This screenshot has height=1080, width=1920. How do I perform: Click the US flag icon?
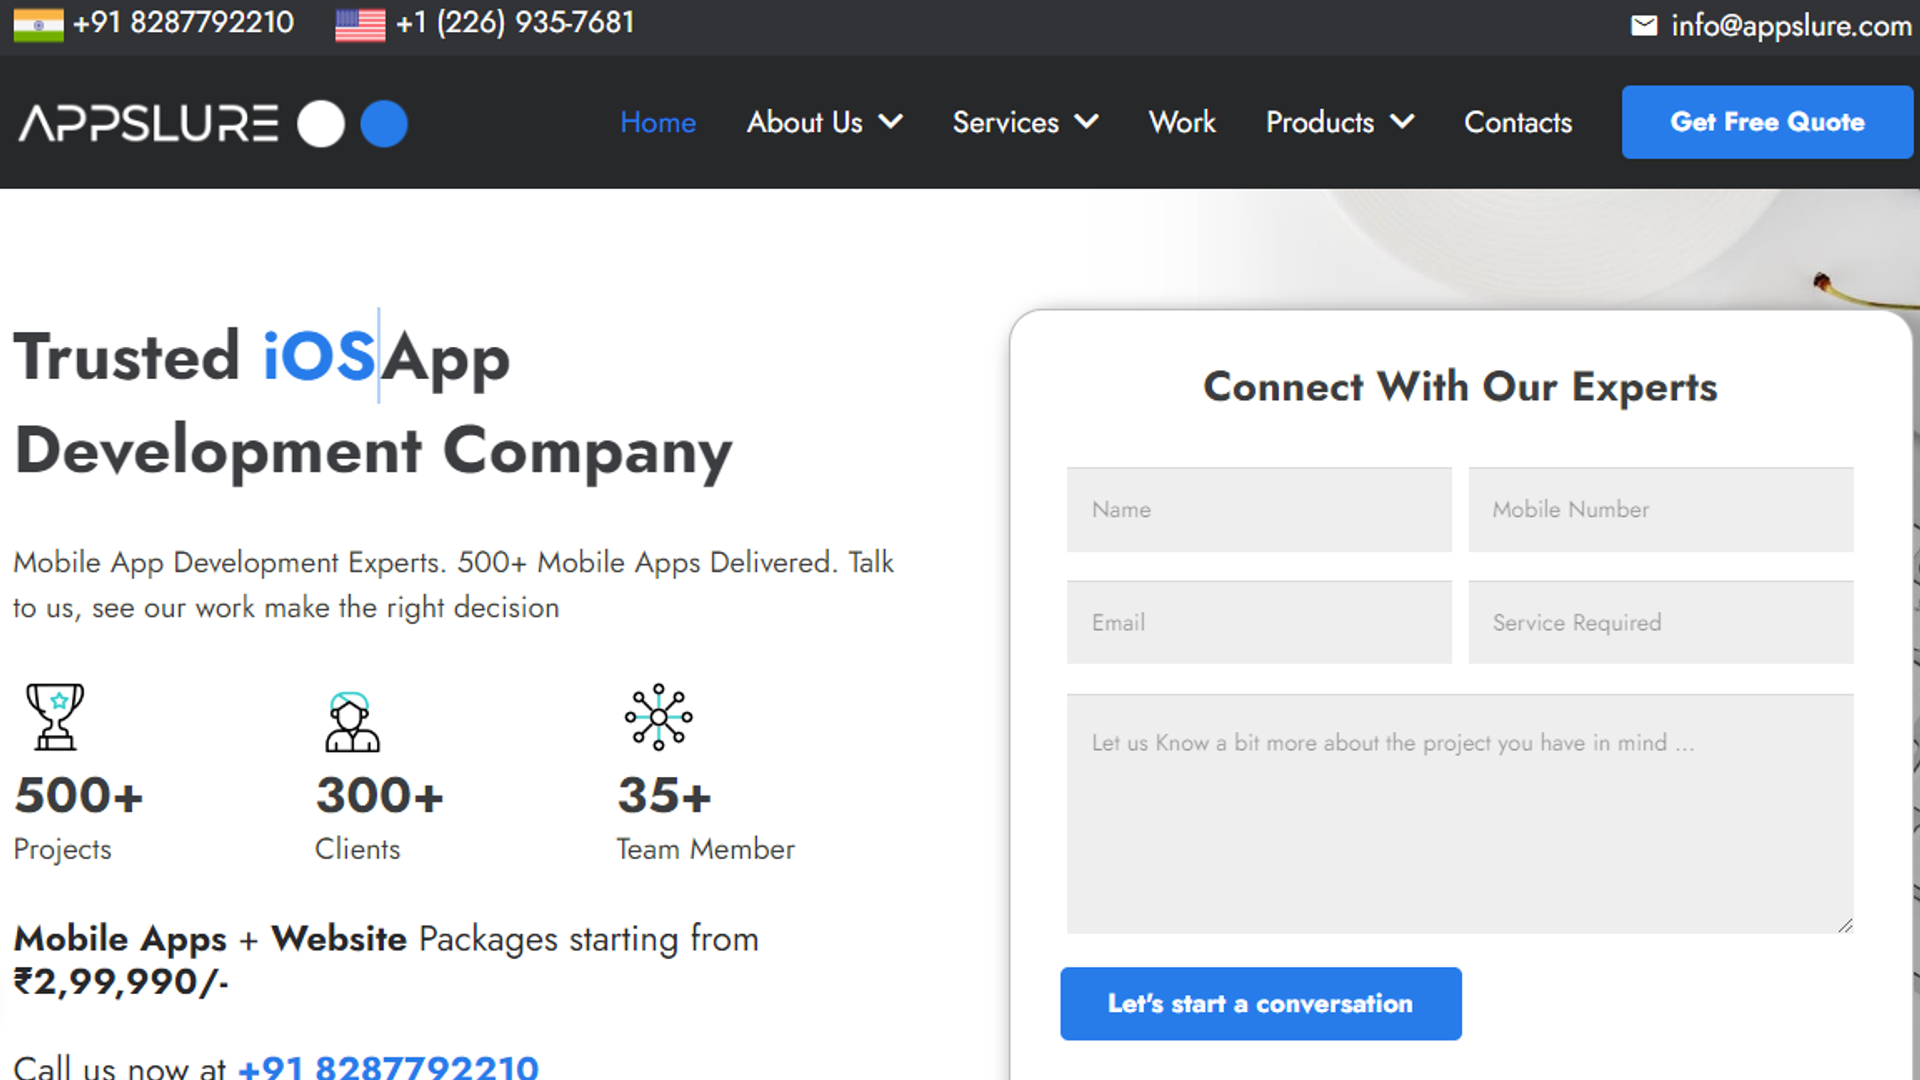[x=360, y=24]
